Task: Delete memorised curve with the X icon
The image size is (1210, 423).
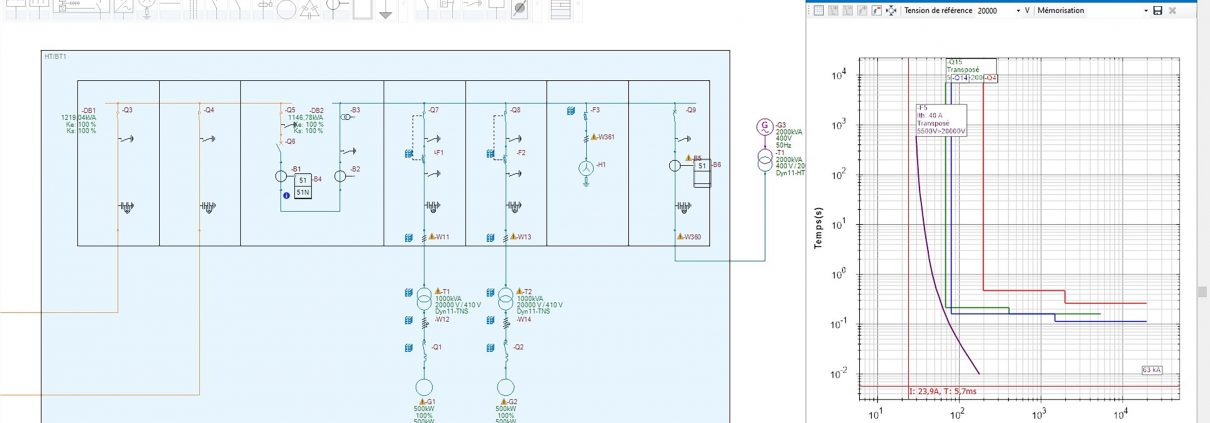Action: pyautogui.click(x=1173, y=10)
